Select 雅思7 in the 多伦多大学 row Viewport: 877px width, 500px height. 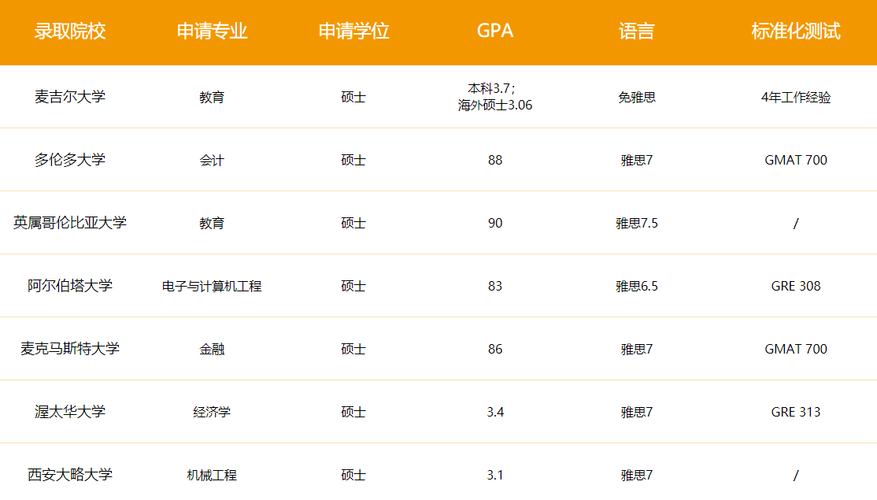click(636, 161)
